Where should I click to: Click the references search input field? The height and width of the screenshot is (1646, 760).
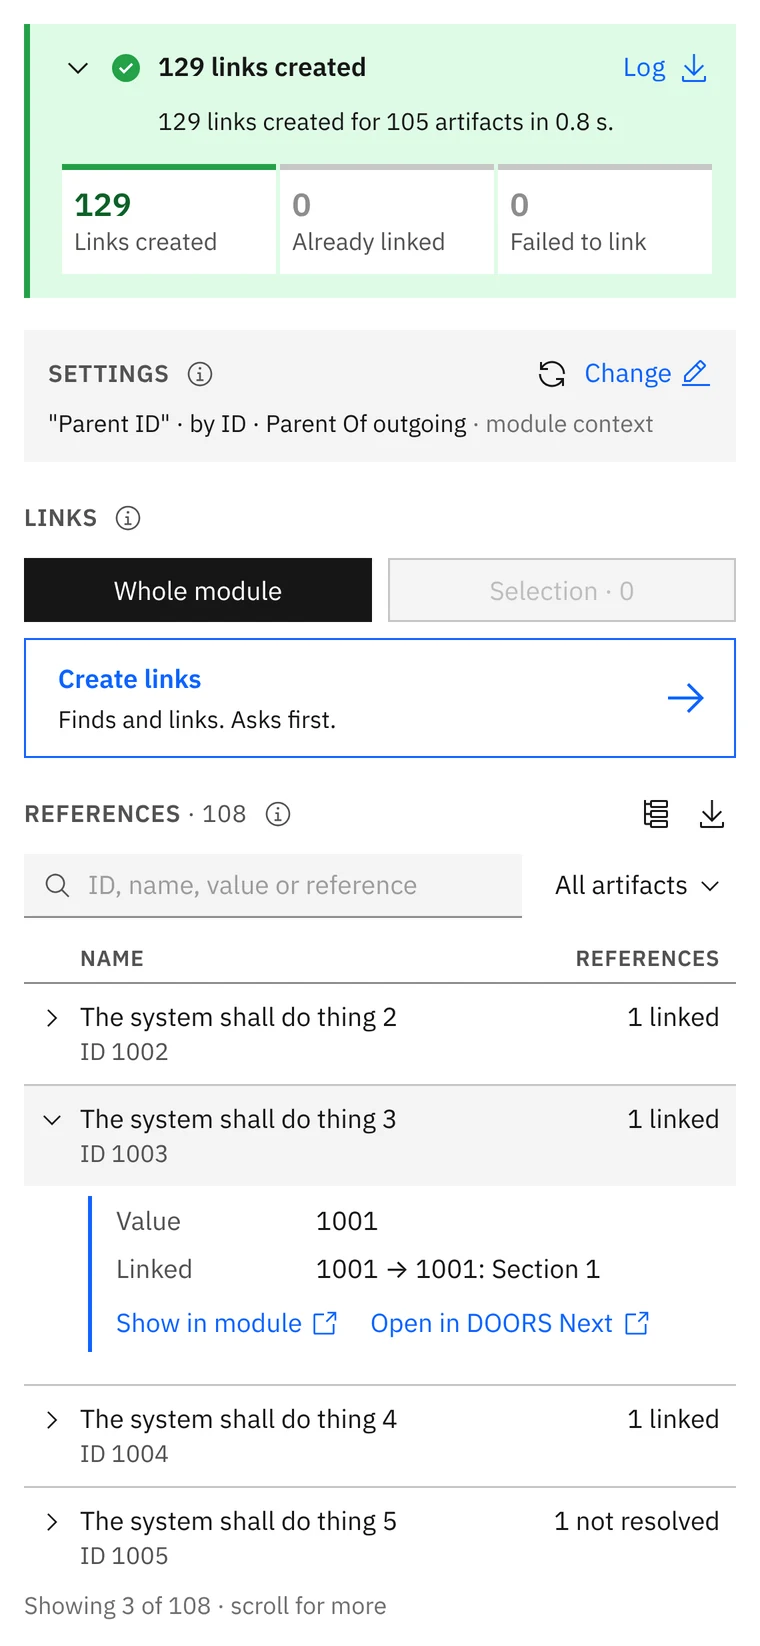273,885
